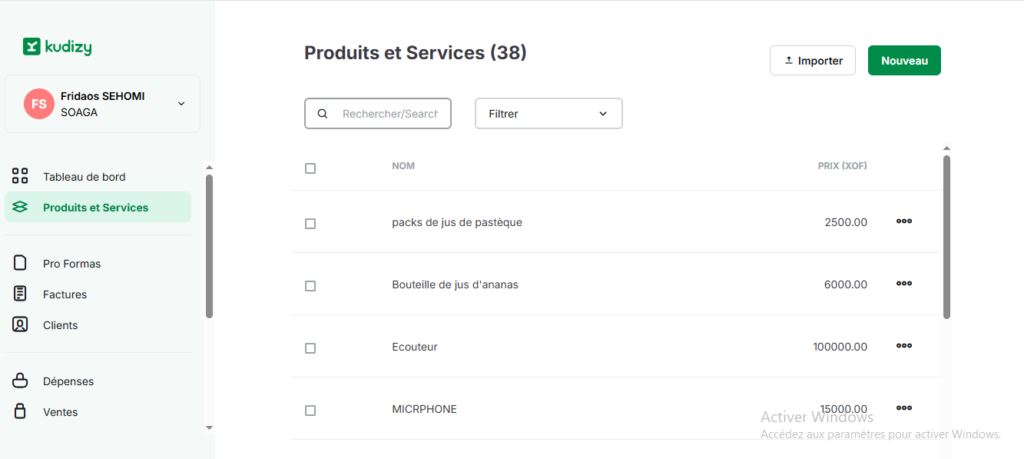
Task: Check the packs de jus de pastèque box
Action: pos(310,223)
